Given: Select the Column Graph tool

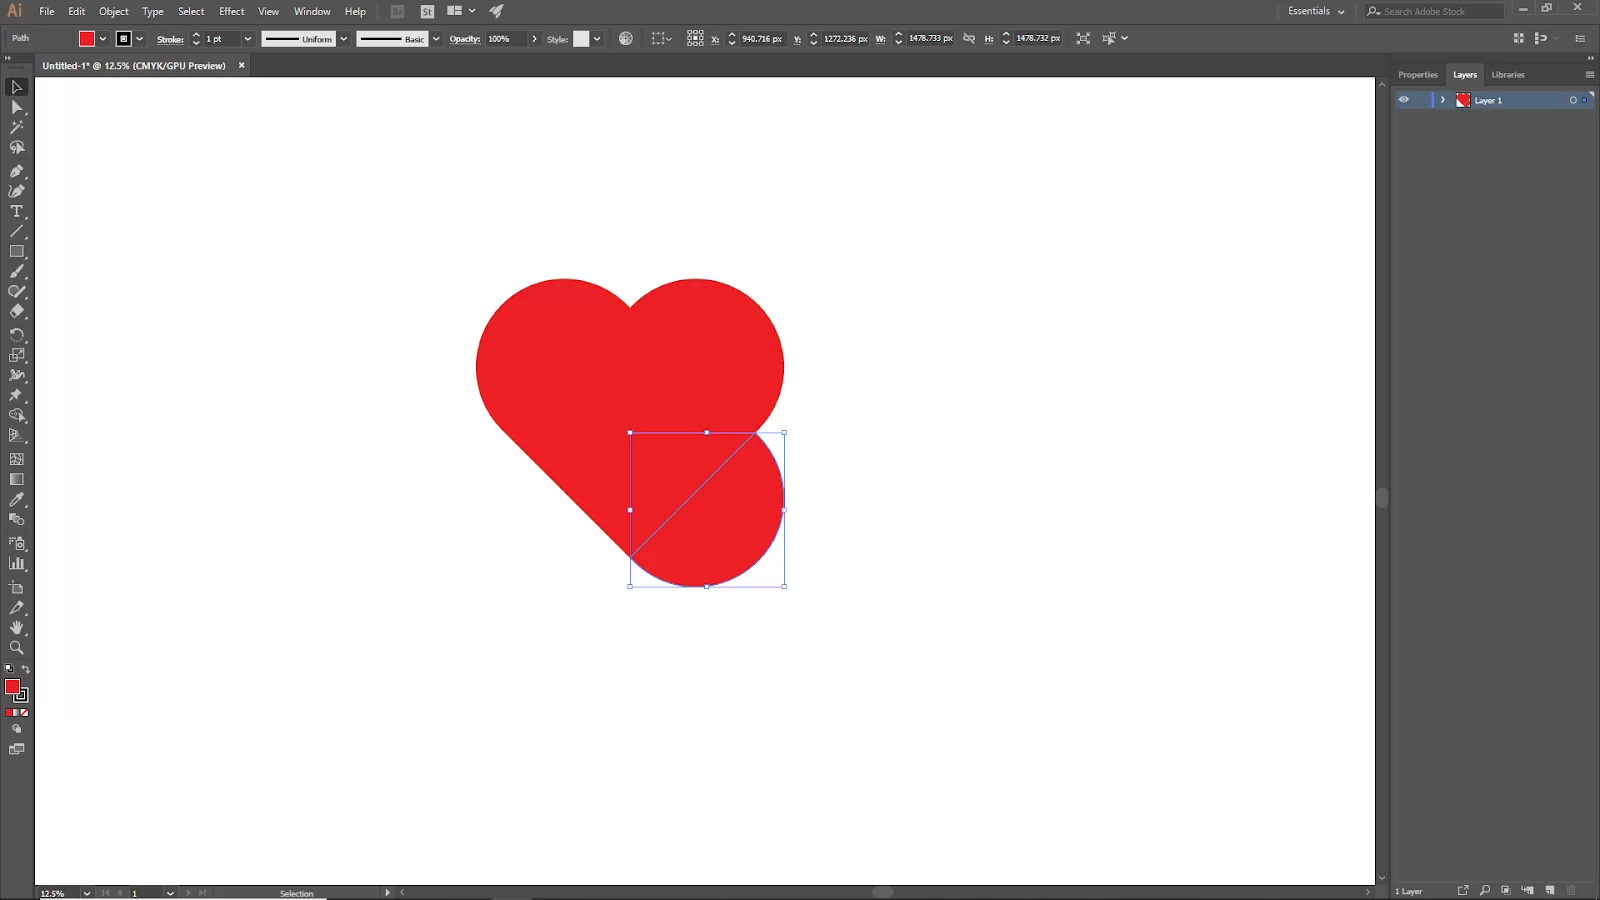Looking at the screenshot, I should point(16,563).
